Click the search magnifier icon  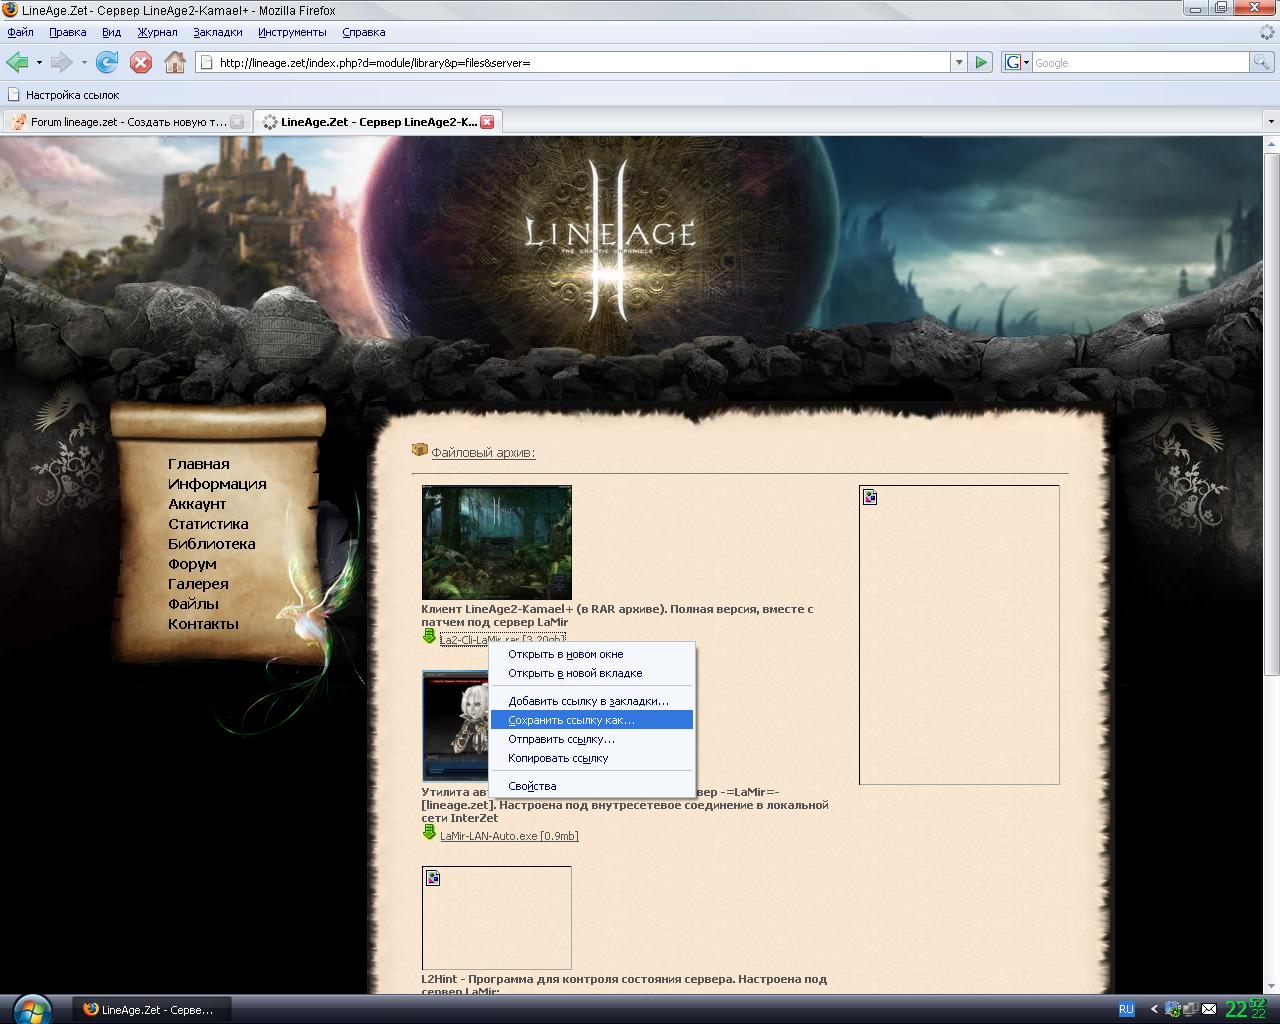(x=1262, y=62)
